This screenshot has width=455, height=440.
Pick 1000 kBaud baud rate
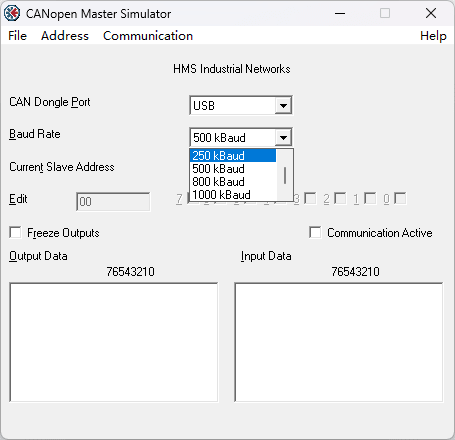click(233, 195)
